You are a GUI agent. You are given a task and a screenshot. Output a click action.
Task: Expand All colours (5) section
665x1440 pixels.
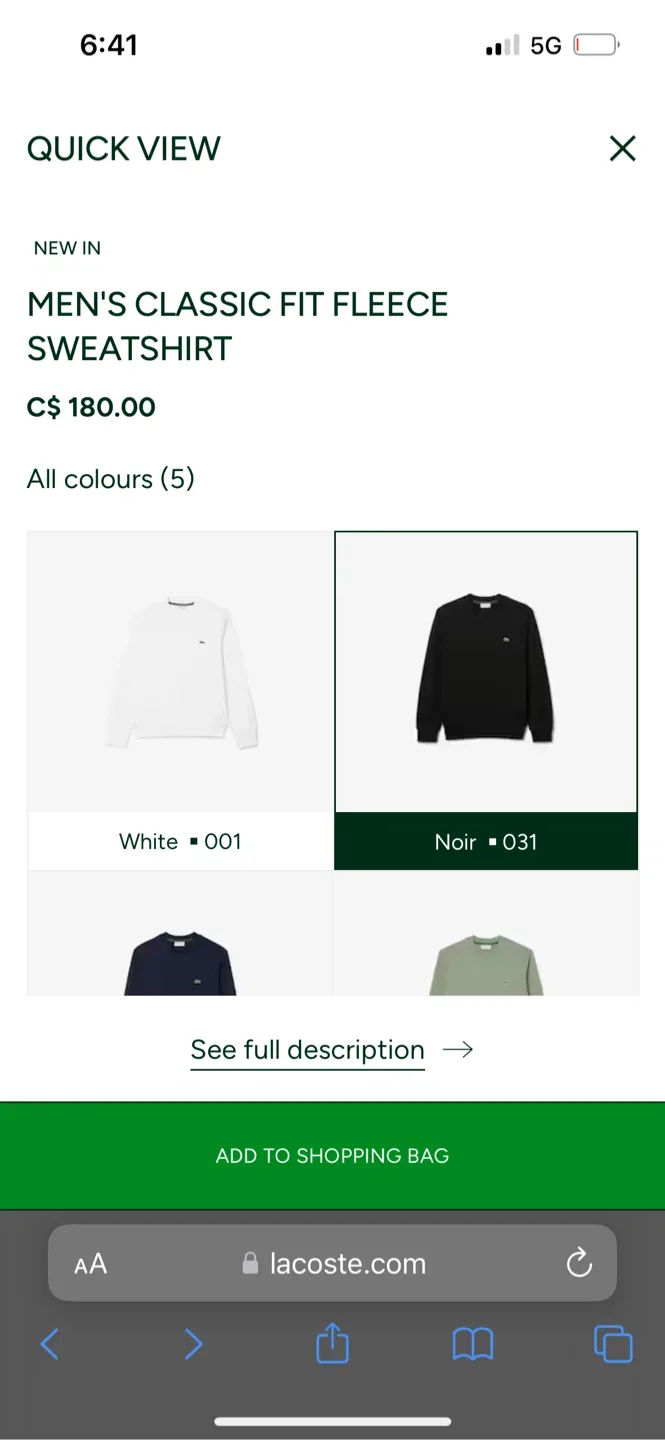pos(110,479)
